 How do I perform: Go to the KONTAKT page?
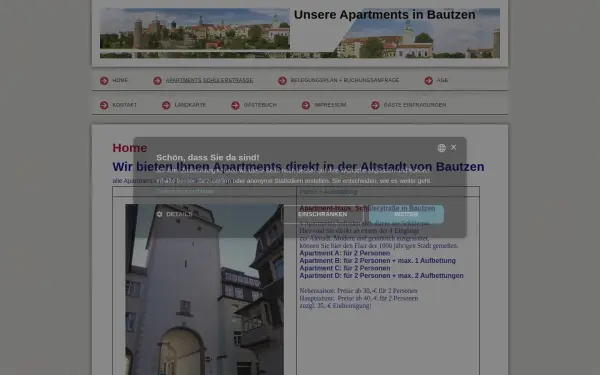click(x=124, y=105)
